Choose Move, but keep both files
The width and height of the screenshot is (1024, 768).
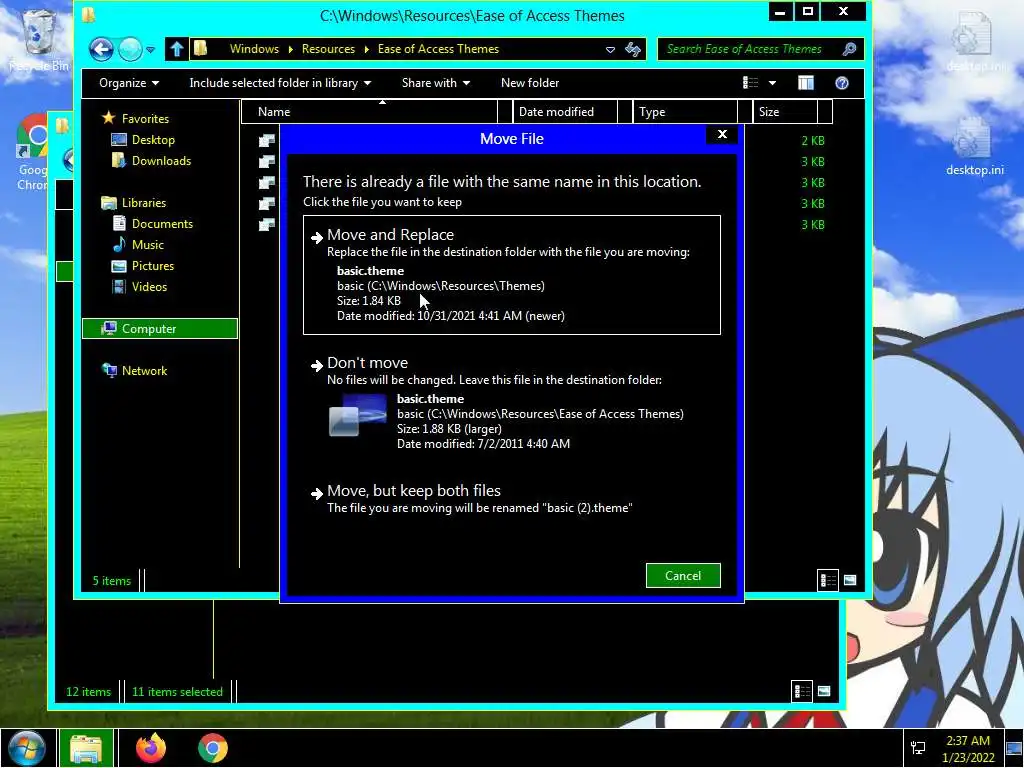pyautogui.click(x=511, y=499)
